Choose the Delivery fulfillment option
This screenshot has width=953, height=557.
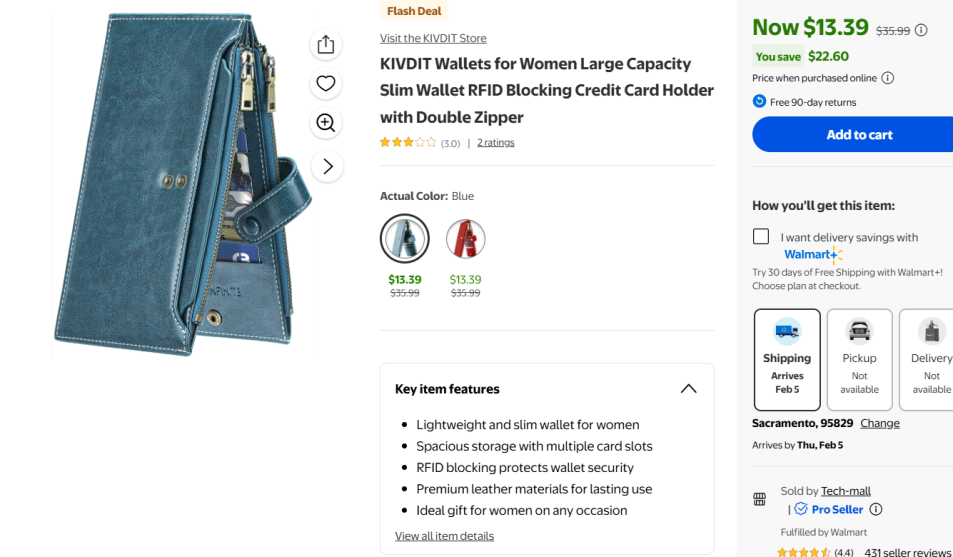(930, 359)
